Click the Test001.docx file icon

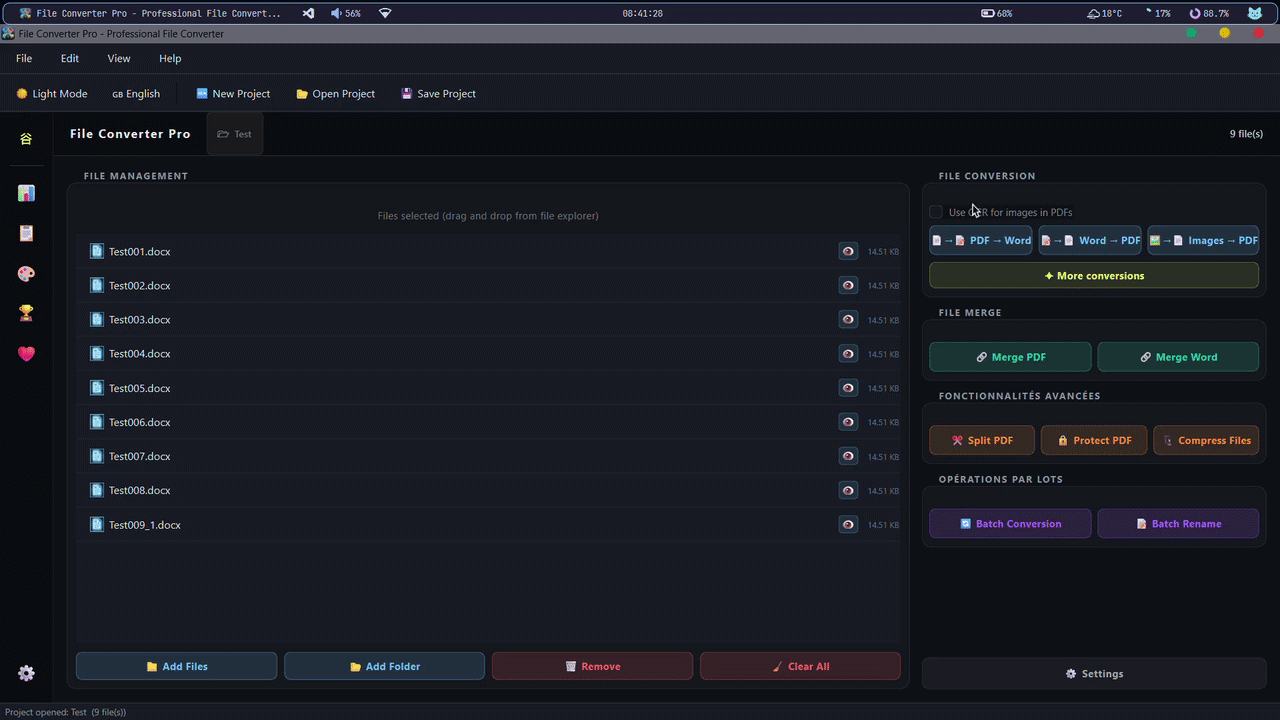click(x=97, y=251)
